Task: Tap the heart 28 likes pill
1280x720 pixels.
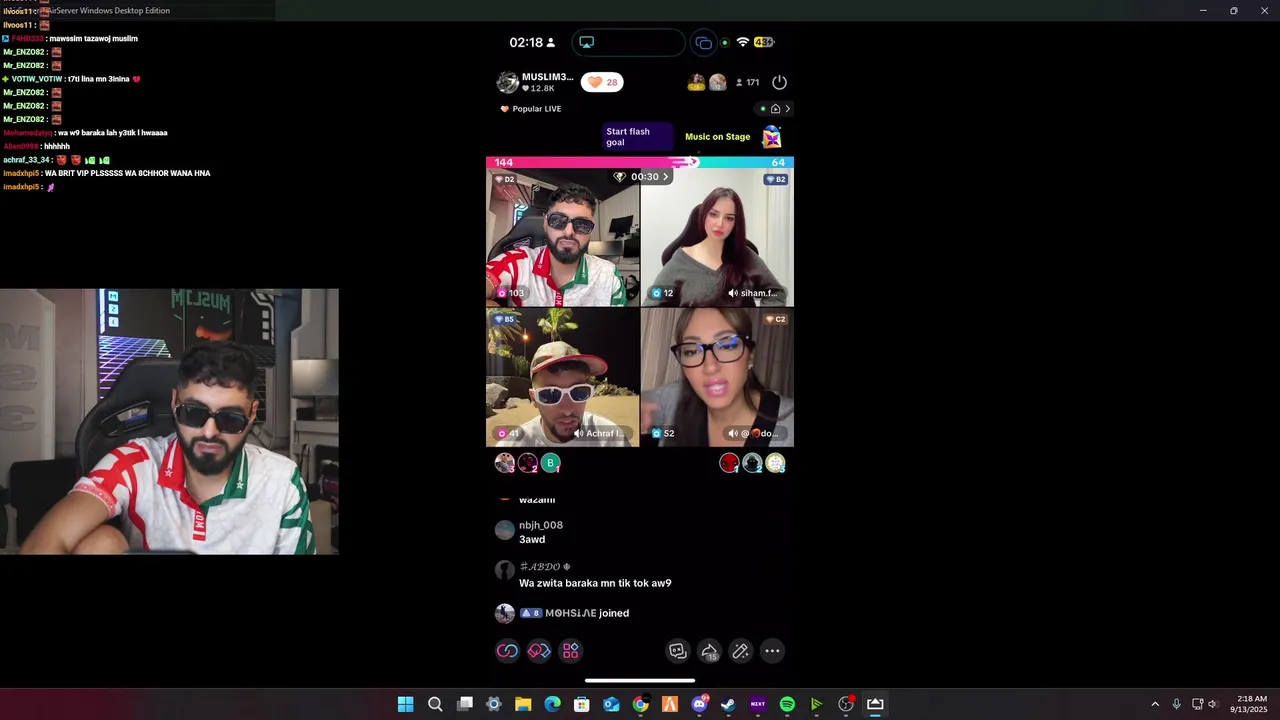Action: [x=602, y=82]
